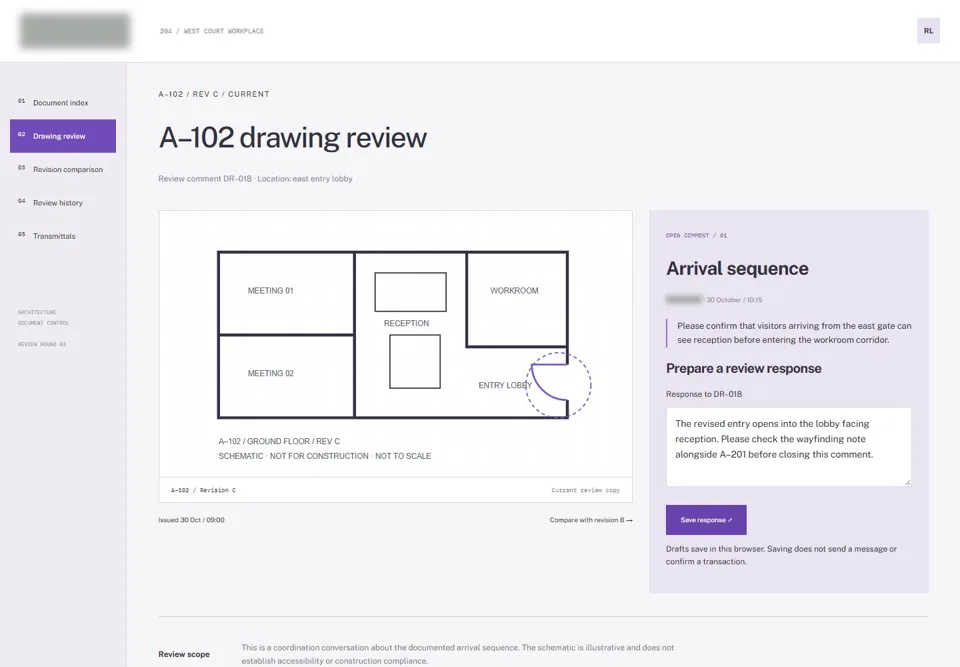Click the 'MEETING 02' room label
Viewport: 960px width, 667px height.
tap(271, 373)
